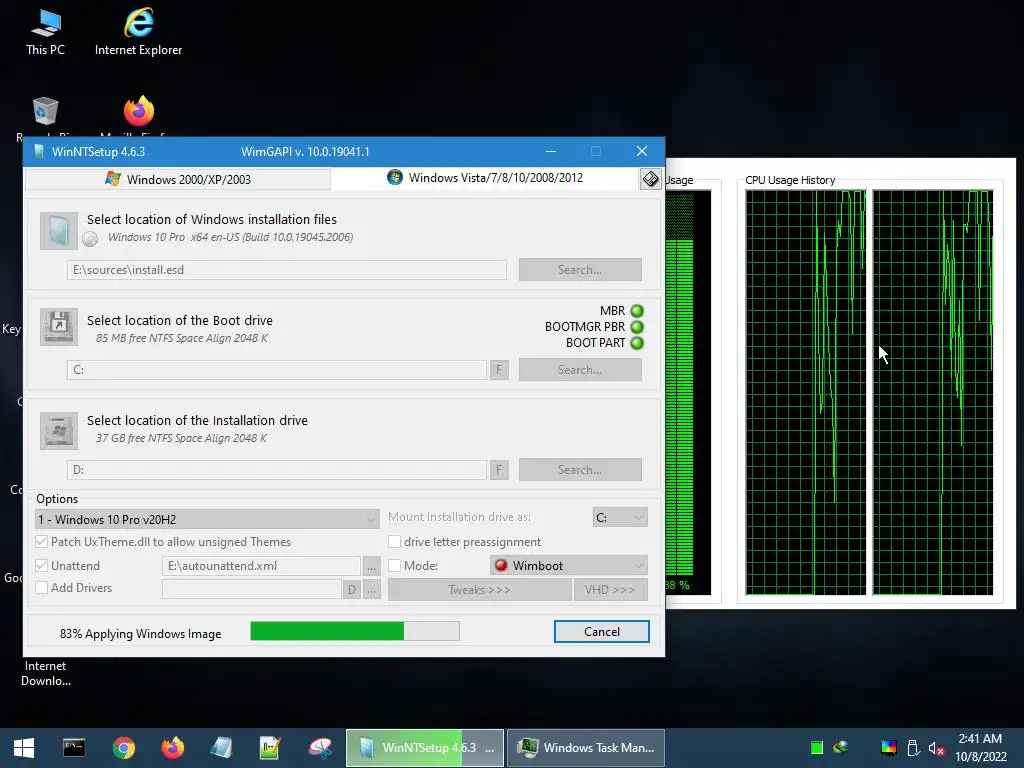
Task: Switch to Windows Vista/7/8/10/2008/2012 tab
Action: point(485,178)
